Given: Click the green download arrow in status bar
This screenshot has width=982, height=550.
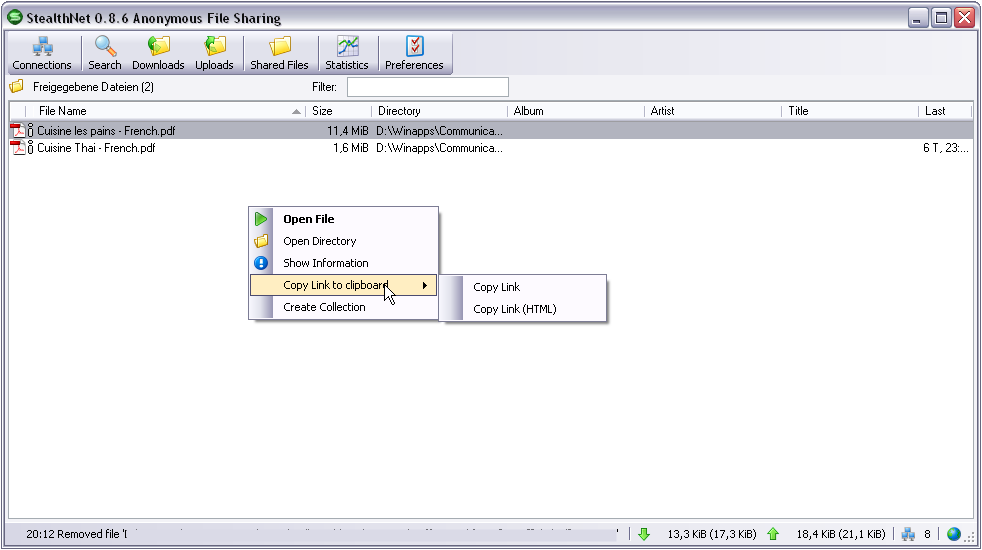Looking at the screenshot, I should (x=644, y=534).
